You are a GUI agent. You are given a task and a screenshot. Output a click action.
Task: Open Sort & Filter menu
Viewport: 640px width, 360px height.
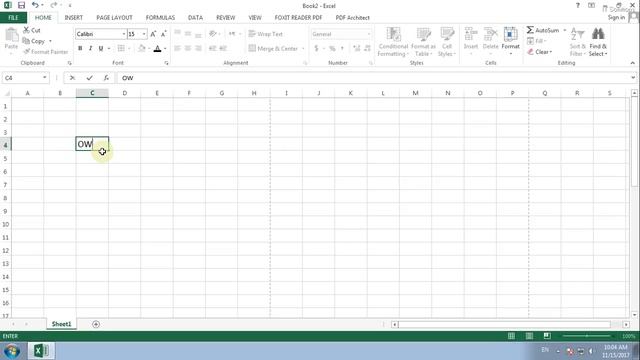click(x=577, y=42)
